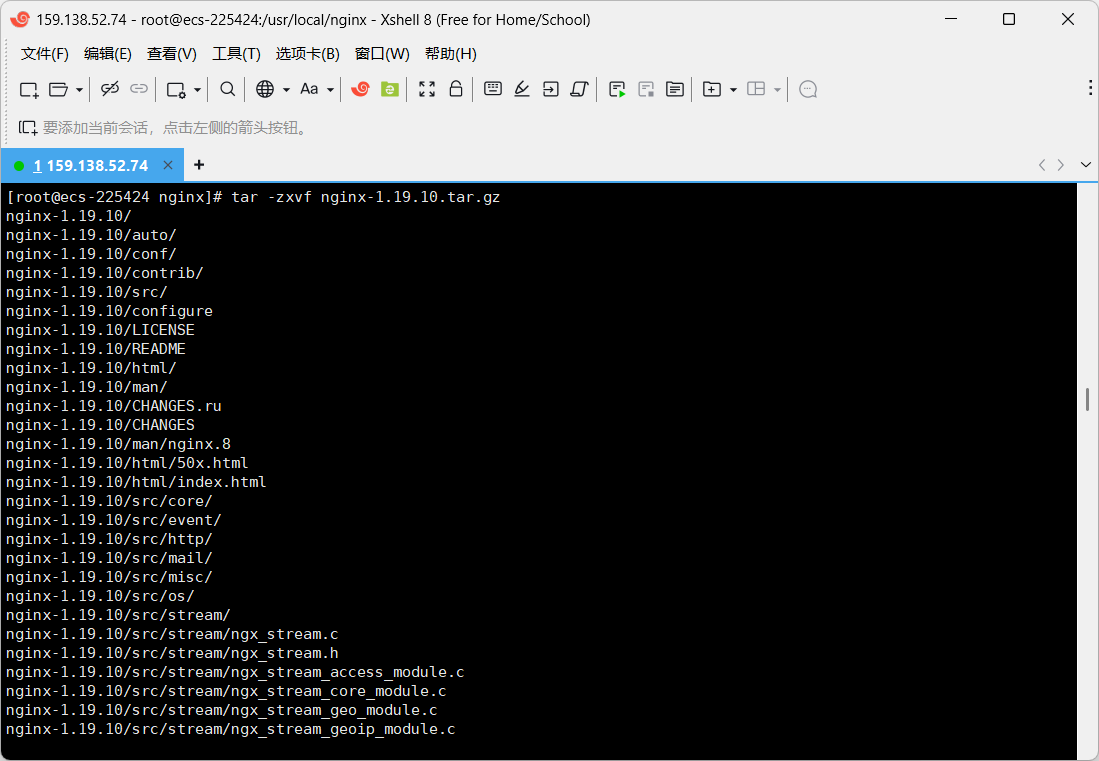Viewport: 1099px width, 761px height.
Task: Maximize the Xshell window
Action: point(1009,19)
